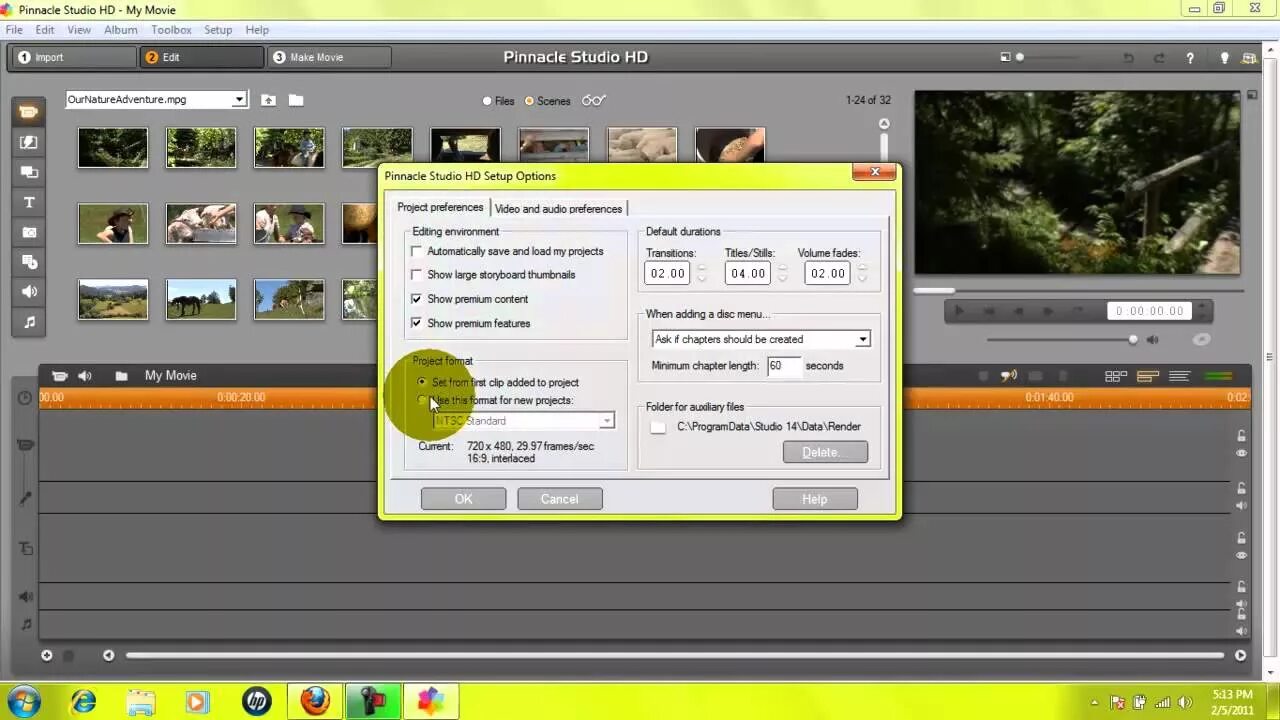
Task: Click the Undo arrow icon
Action: coord(1128,58)
